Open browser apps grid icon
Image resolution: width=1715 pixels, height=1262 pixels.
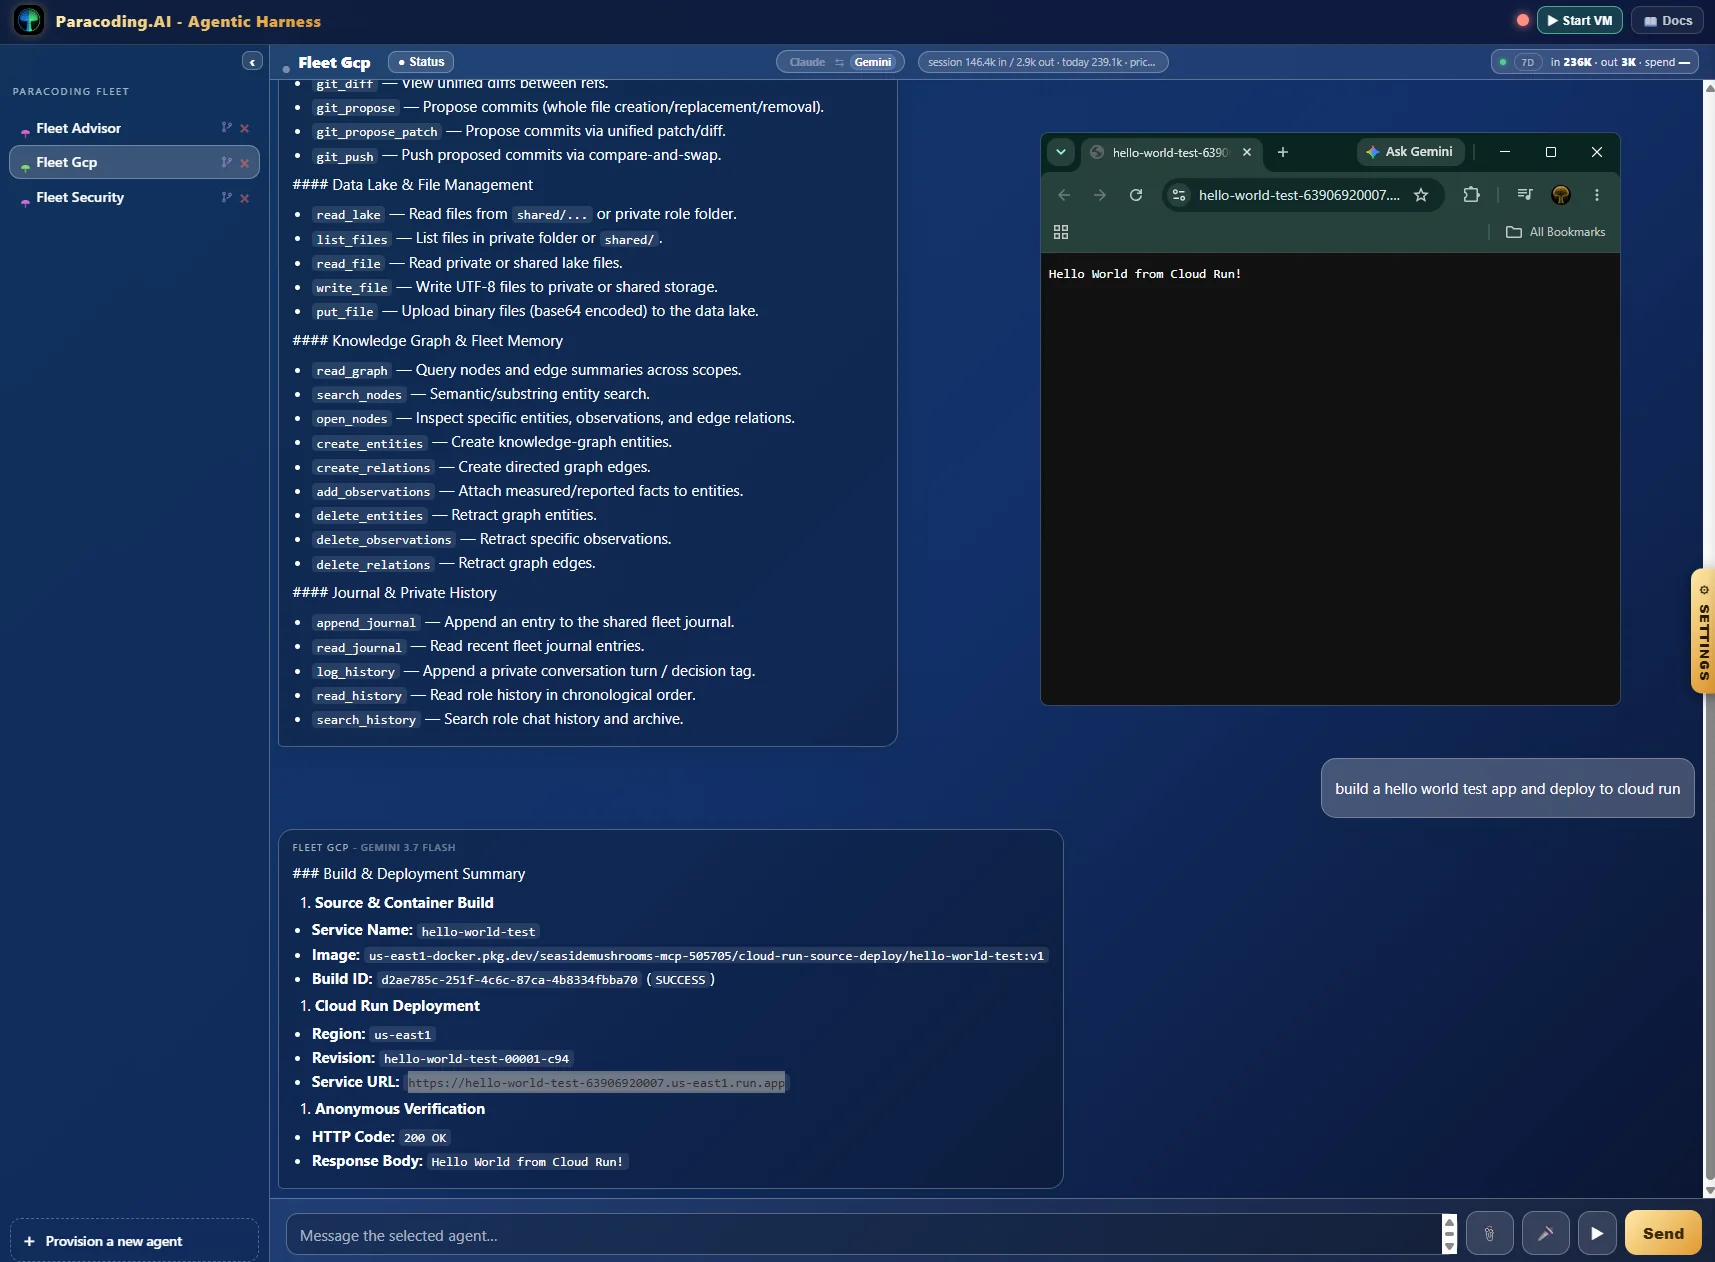[1061, 232]
